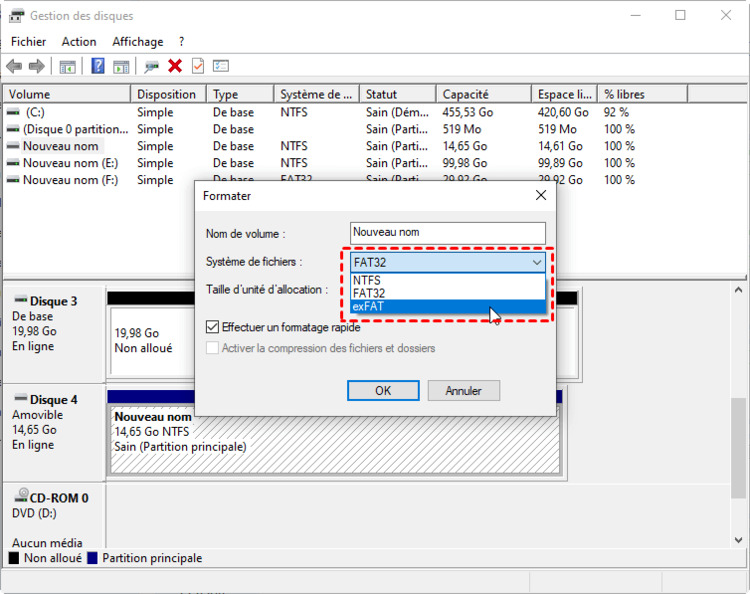Click the Properties checkmark page icon
Viewport: 750px width, 594px height.
(x=198, y=66)
